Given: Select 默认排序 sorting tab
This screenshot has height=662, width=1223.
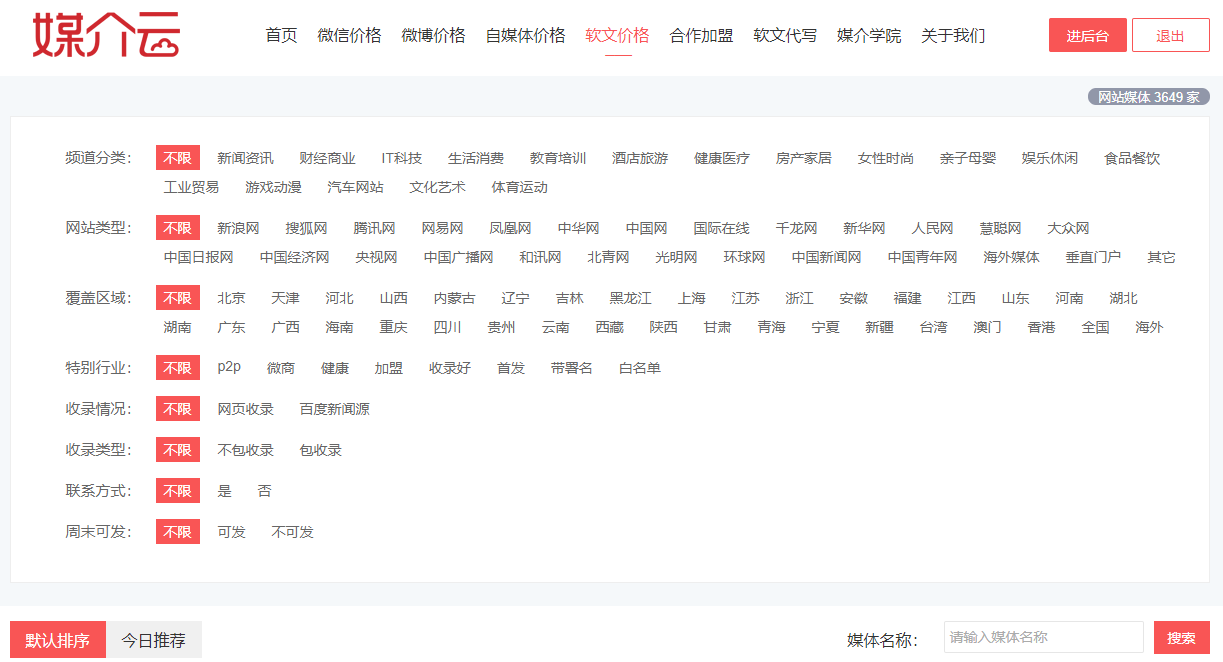Looking at the screenshot, I should click(x=57, y=640).
